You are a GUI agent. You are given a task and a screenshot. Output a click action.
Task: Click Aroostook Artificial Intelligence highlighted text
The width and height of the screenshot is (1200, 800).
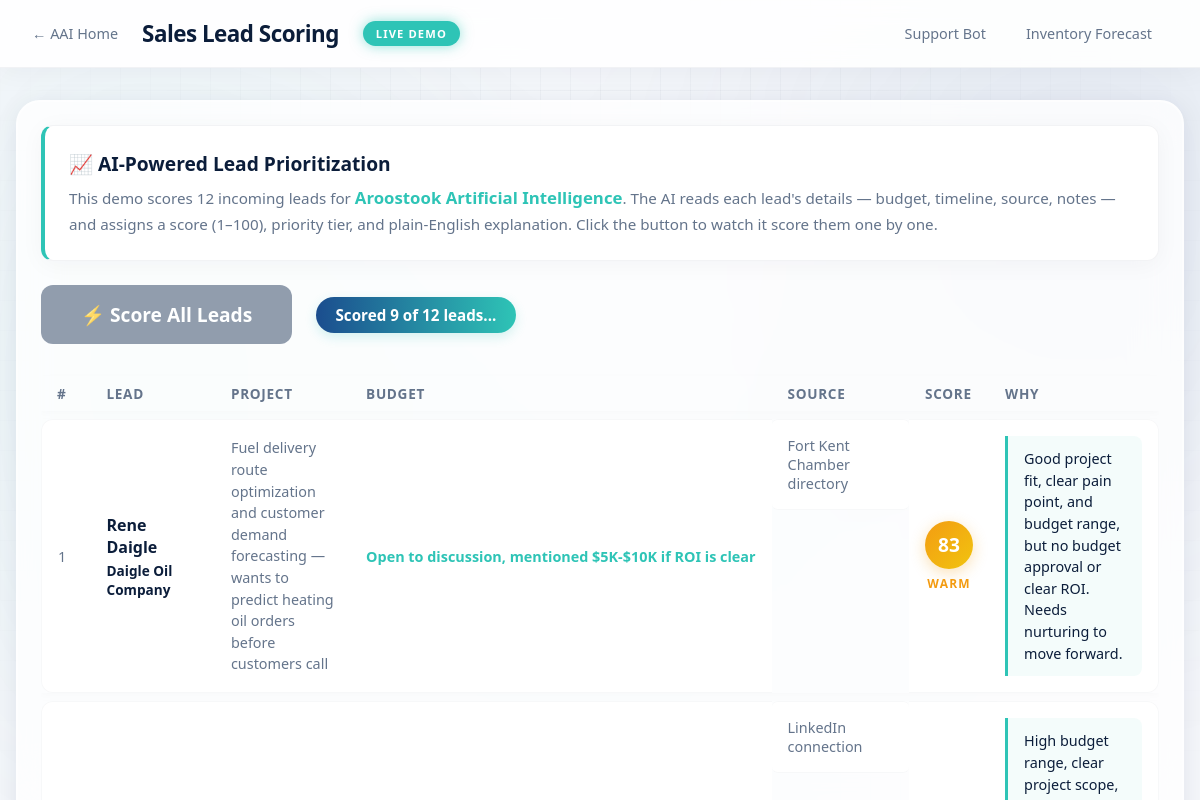pos(488,198)
